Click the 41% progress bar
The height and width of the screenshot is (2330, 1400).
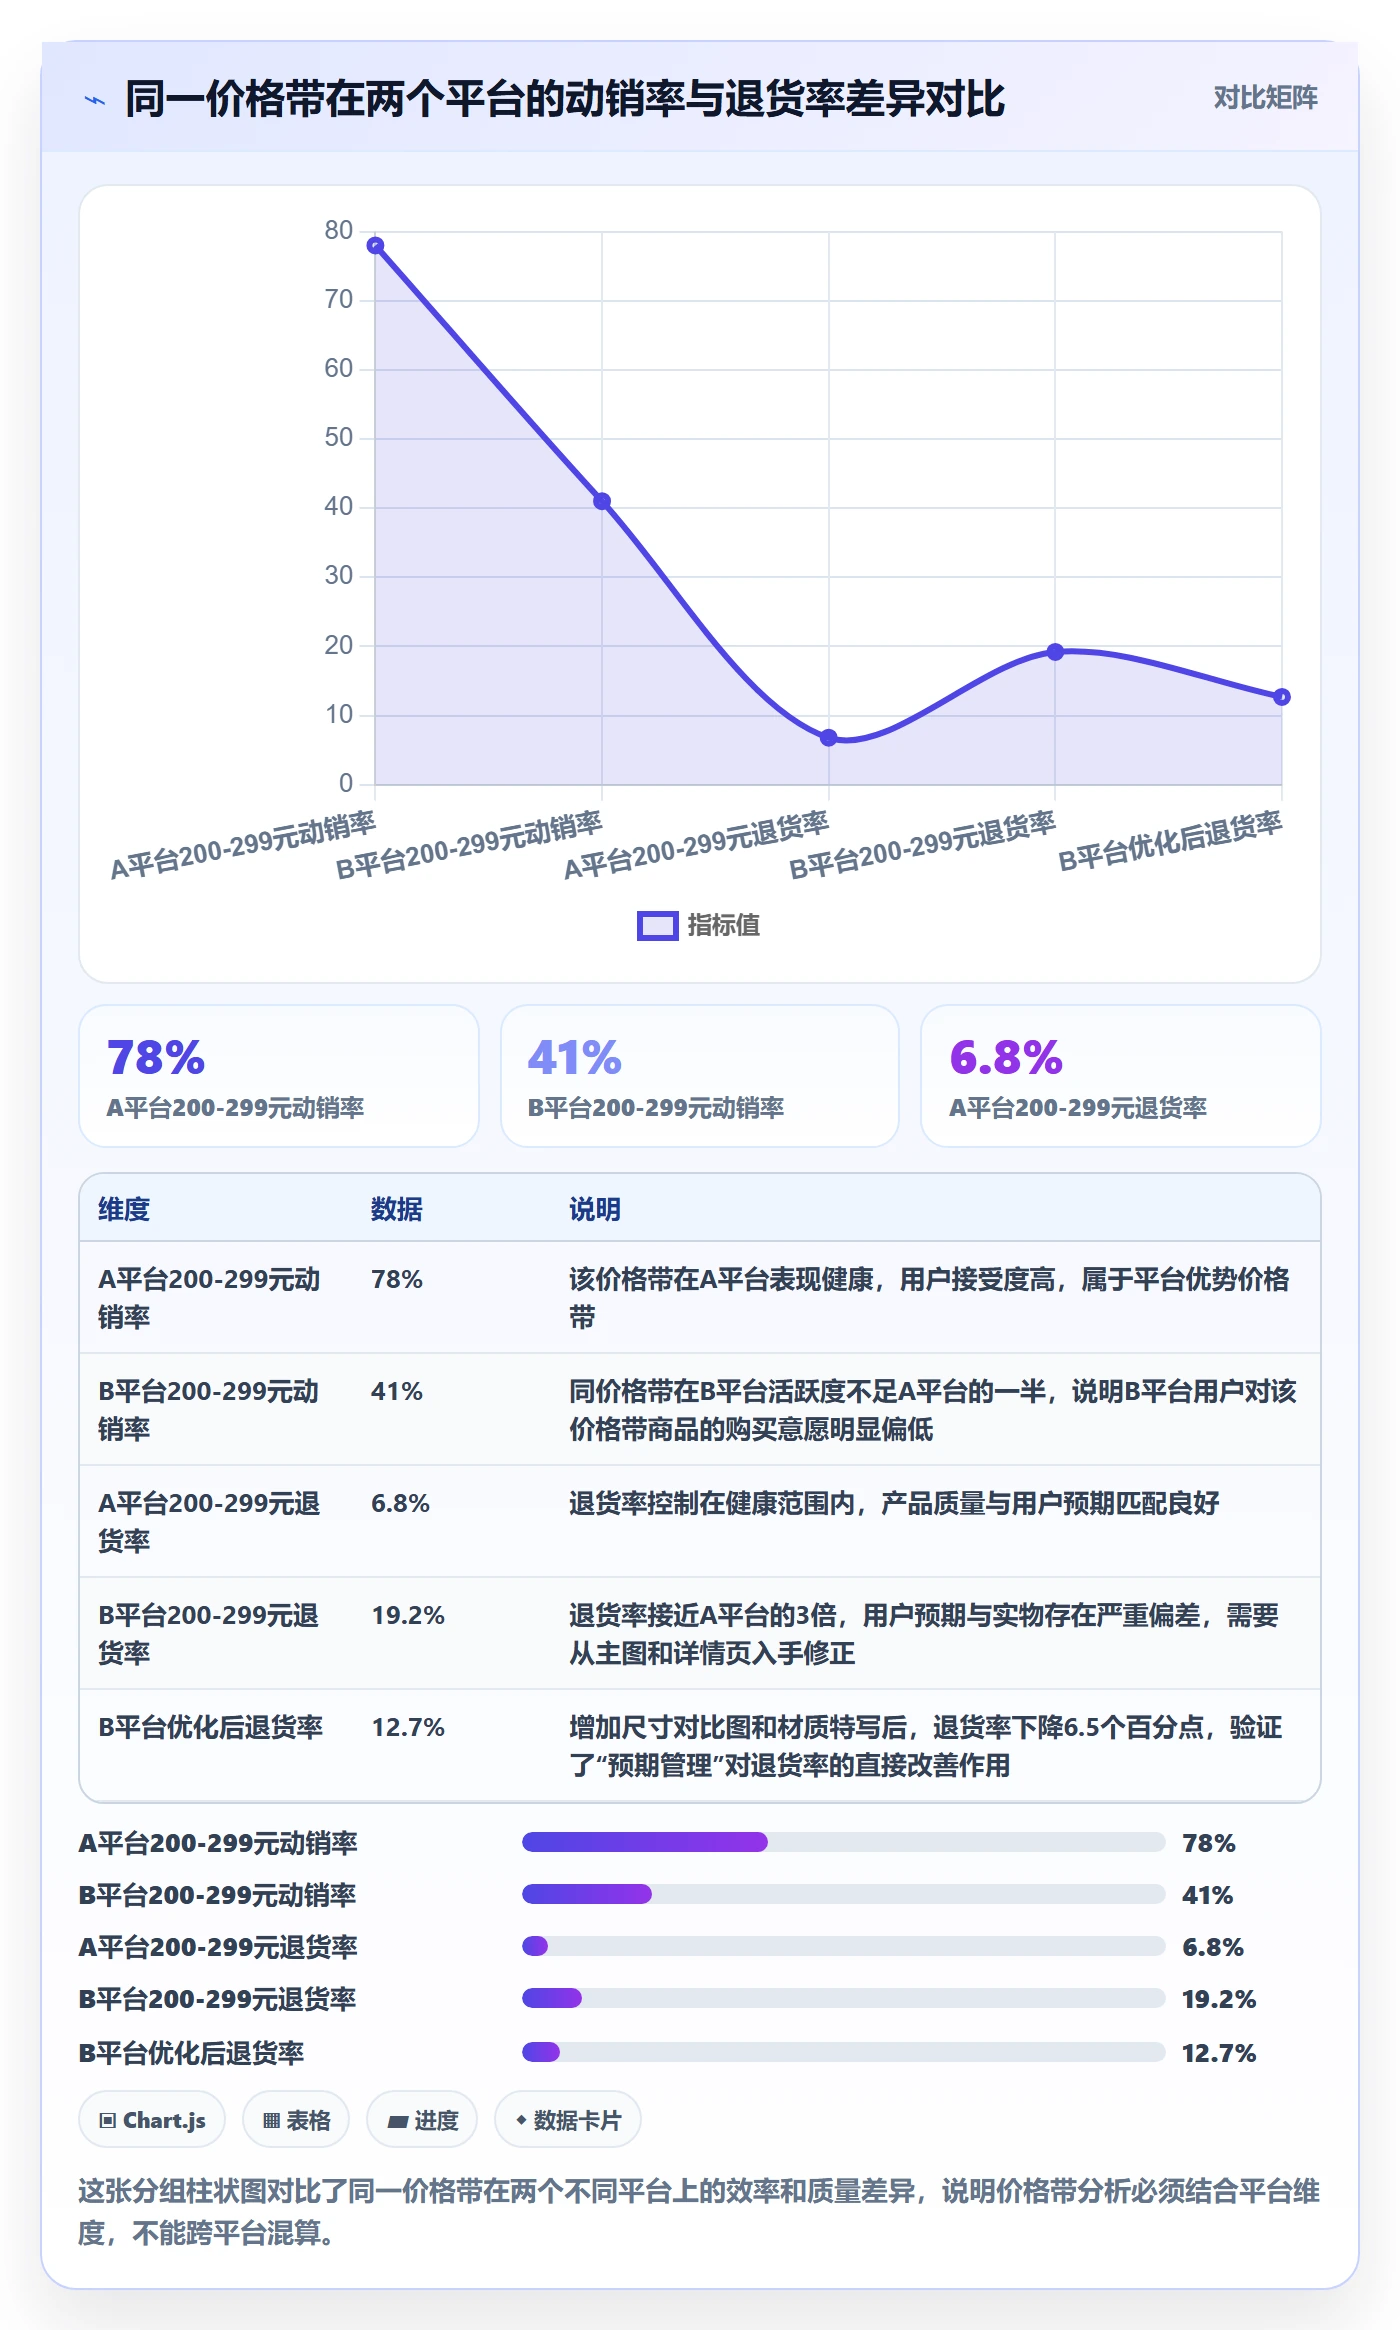[x=844, y=1894]
